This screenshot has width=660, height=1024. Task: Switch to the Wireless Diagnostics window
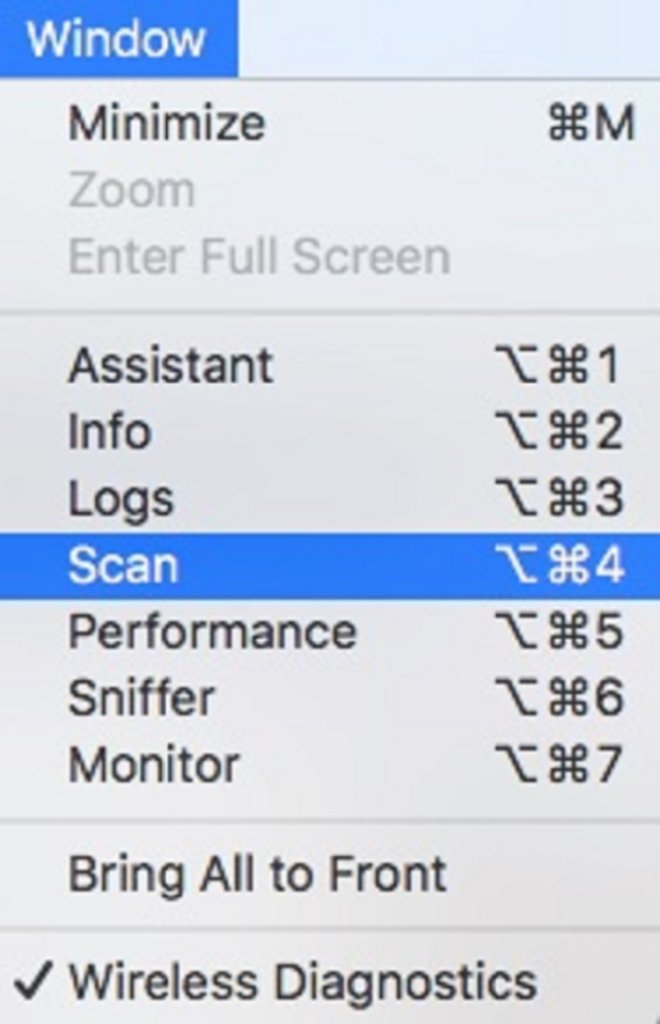[x=301, y=981]
